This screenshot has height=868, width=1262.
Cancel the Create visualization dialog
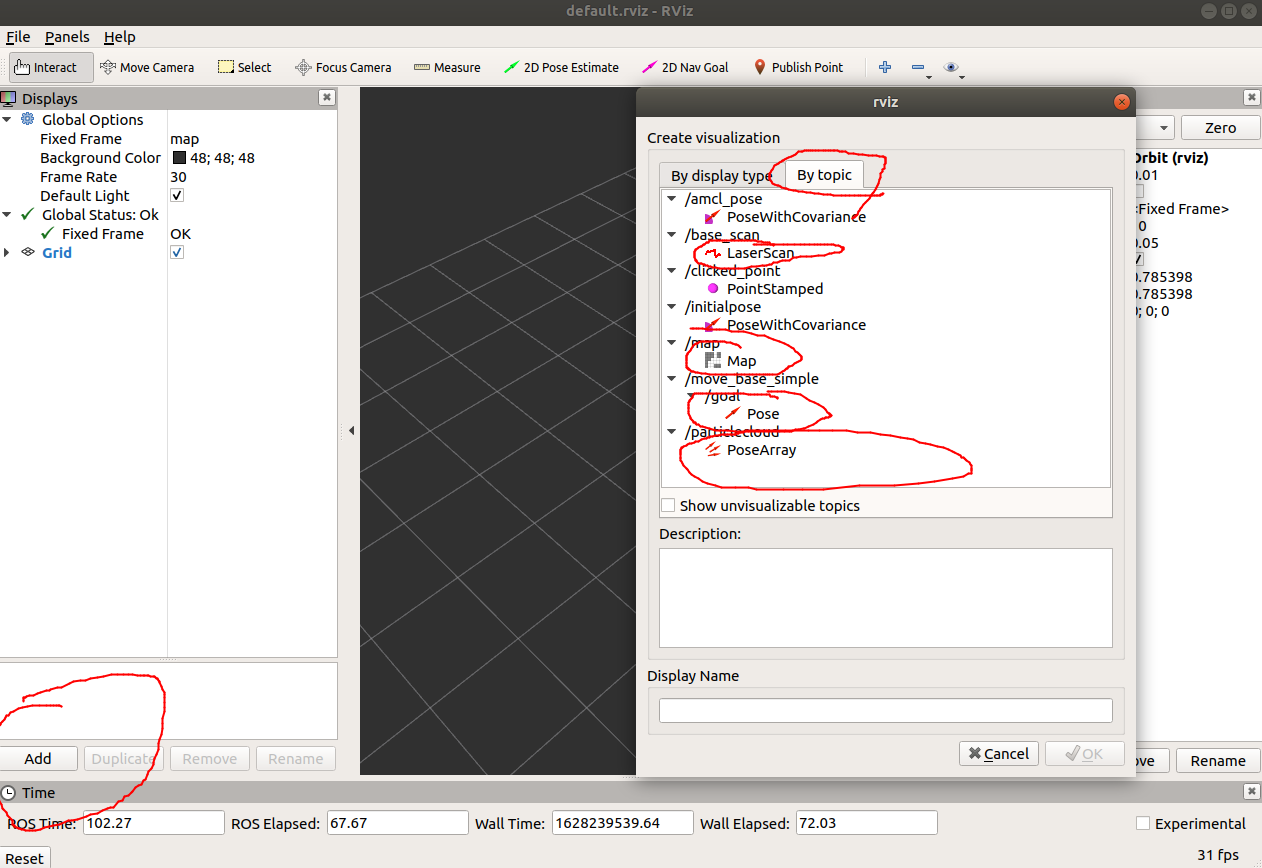(998, 754)
